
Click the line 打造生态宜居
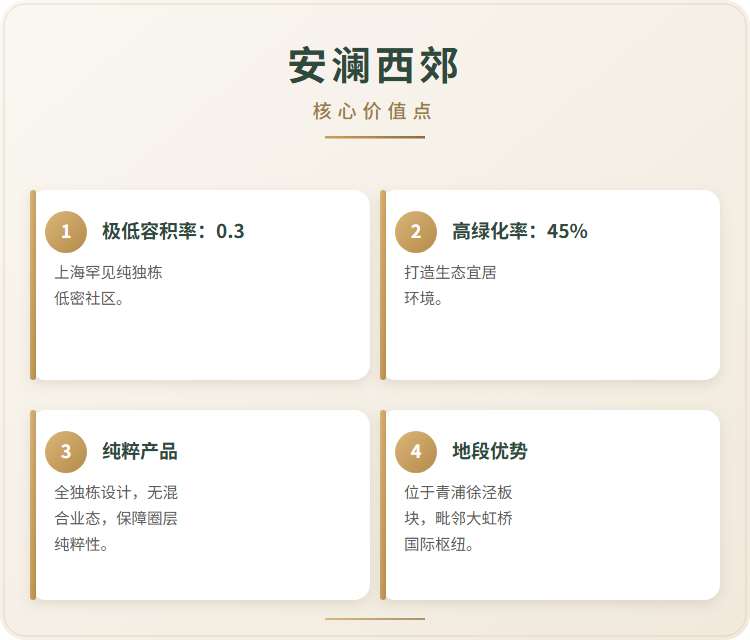451,273
